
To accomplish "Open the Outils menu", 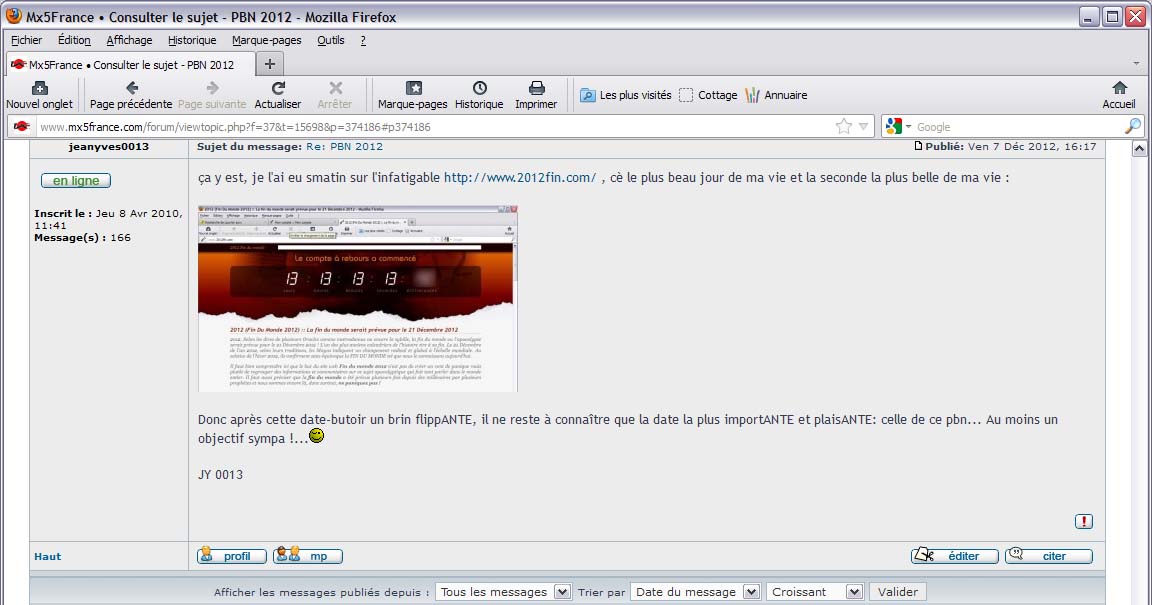I will tap(331, 40).
